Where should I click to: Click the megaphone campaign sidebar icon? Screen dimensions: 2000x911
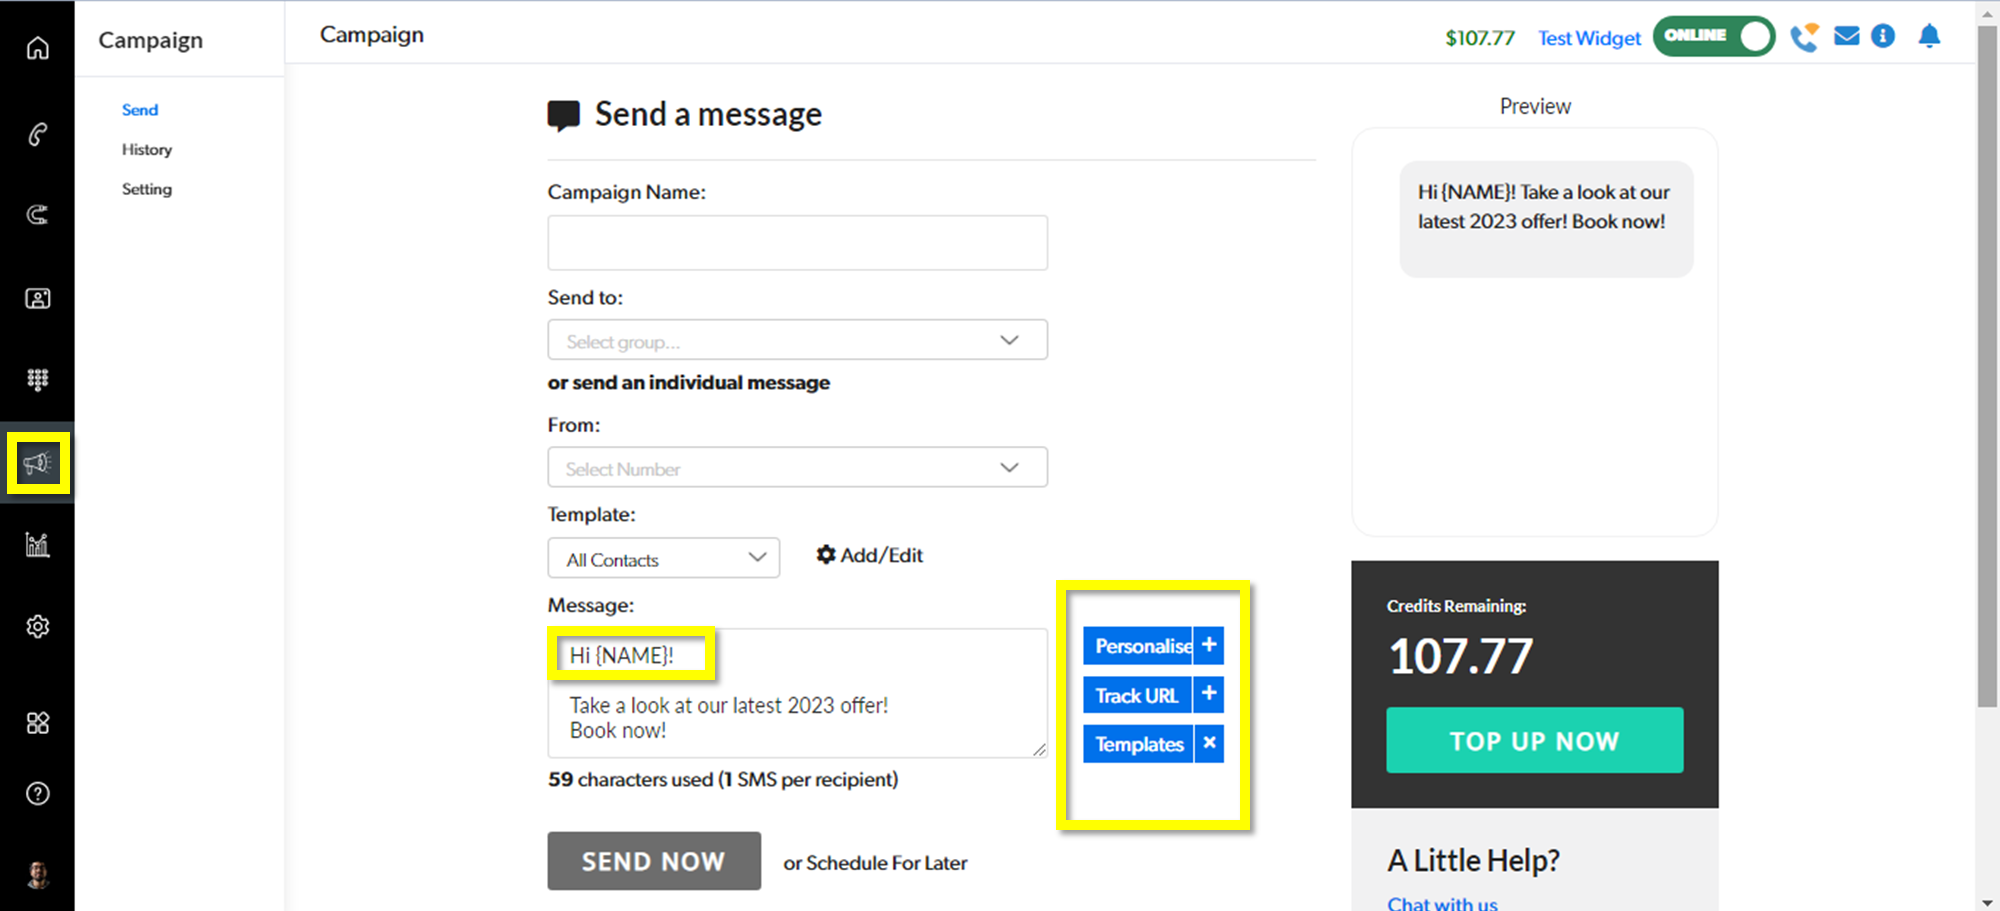38,463
